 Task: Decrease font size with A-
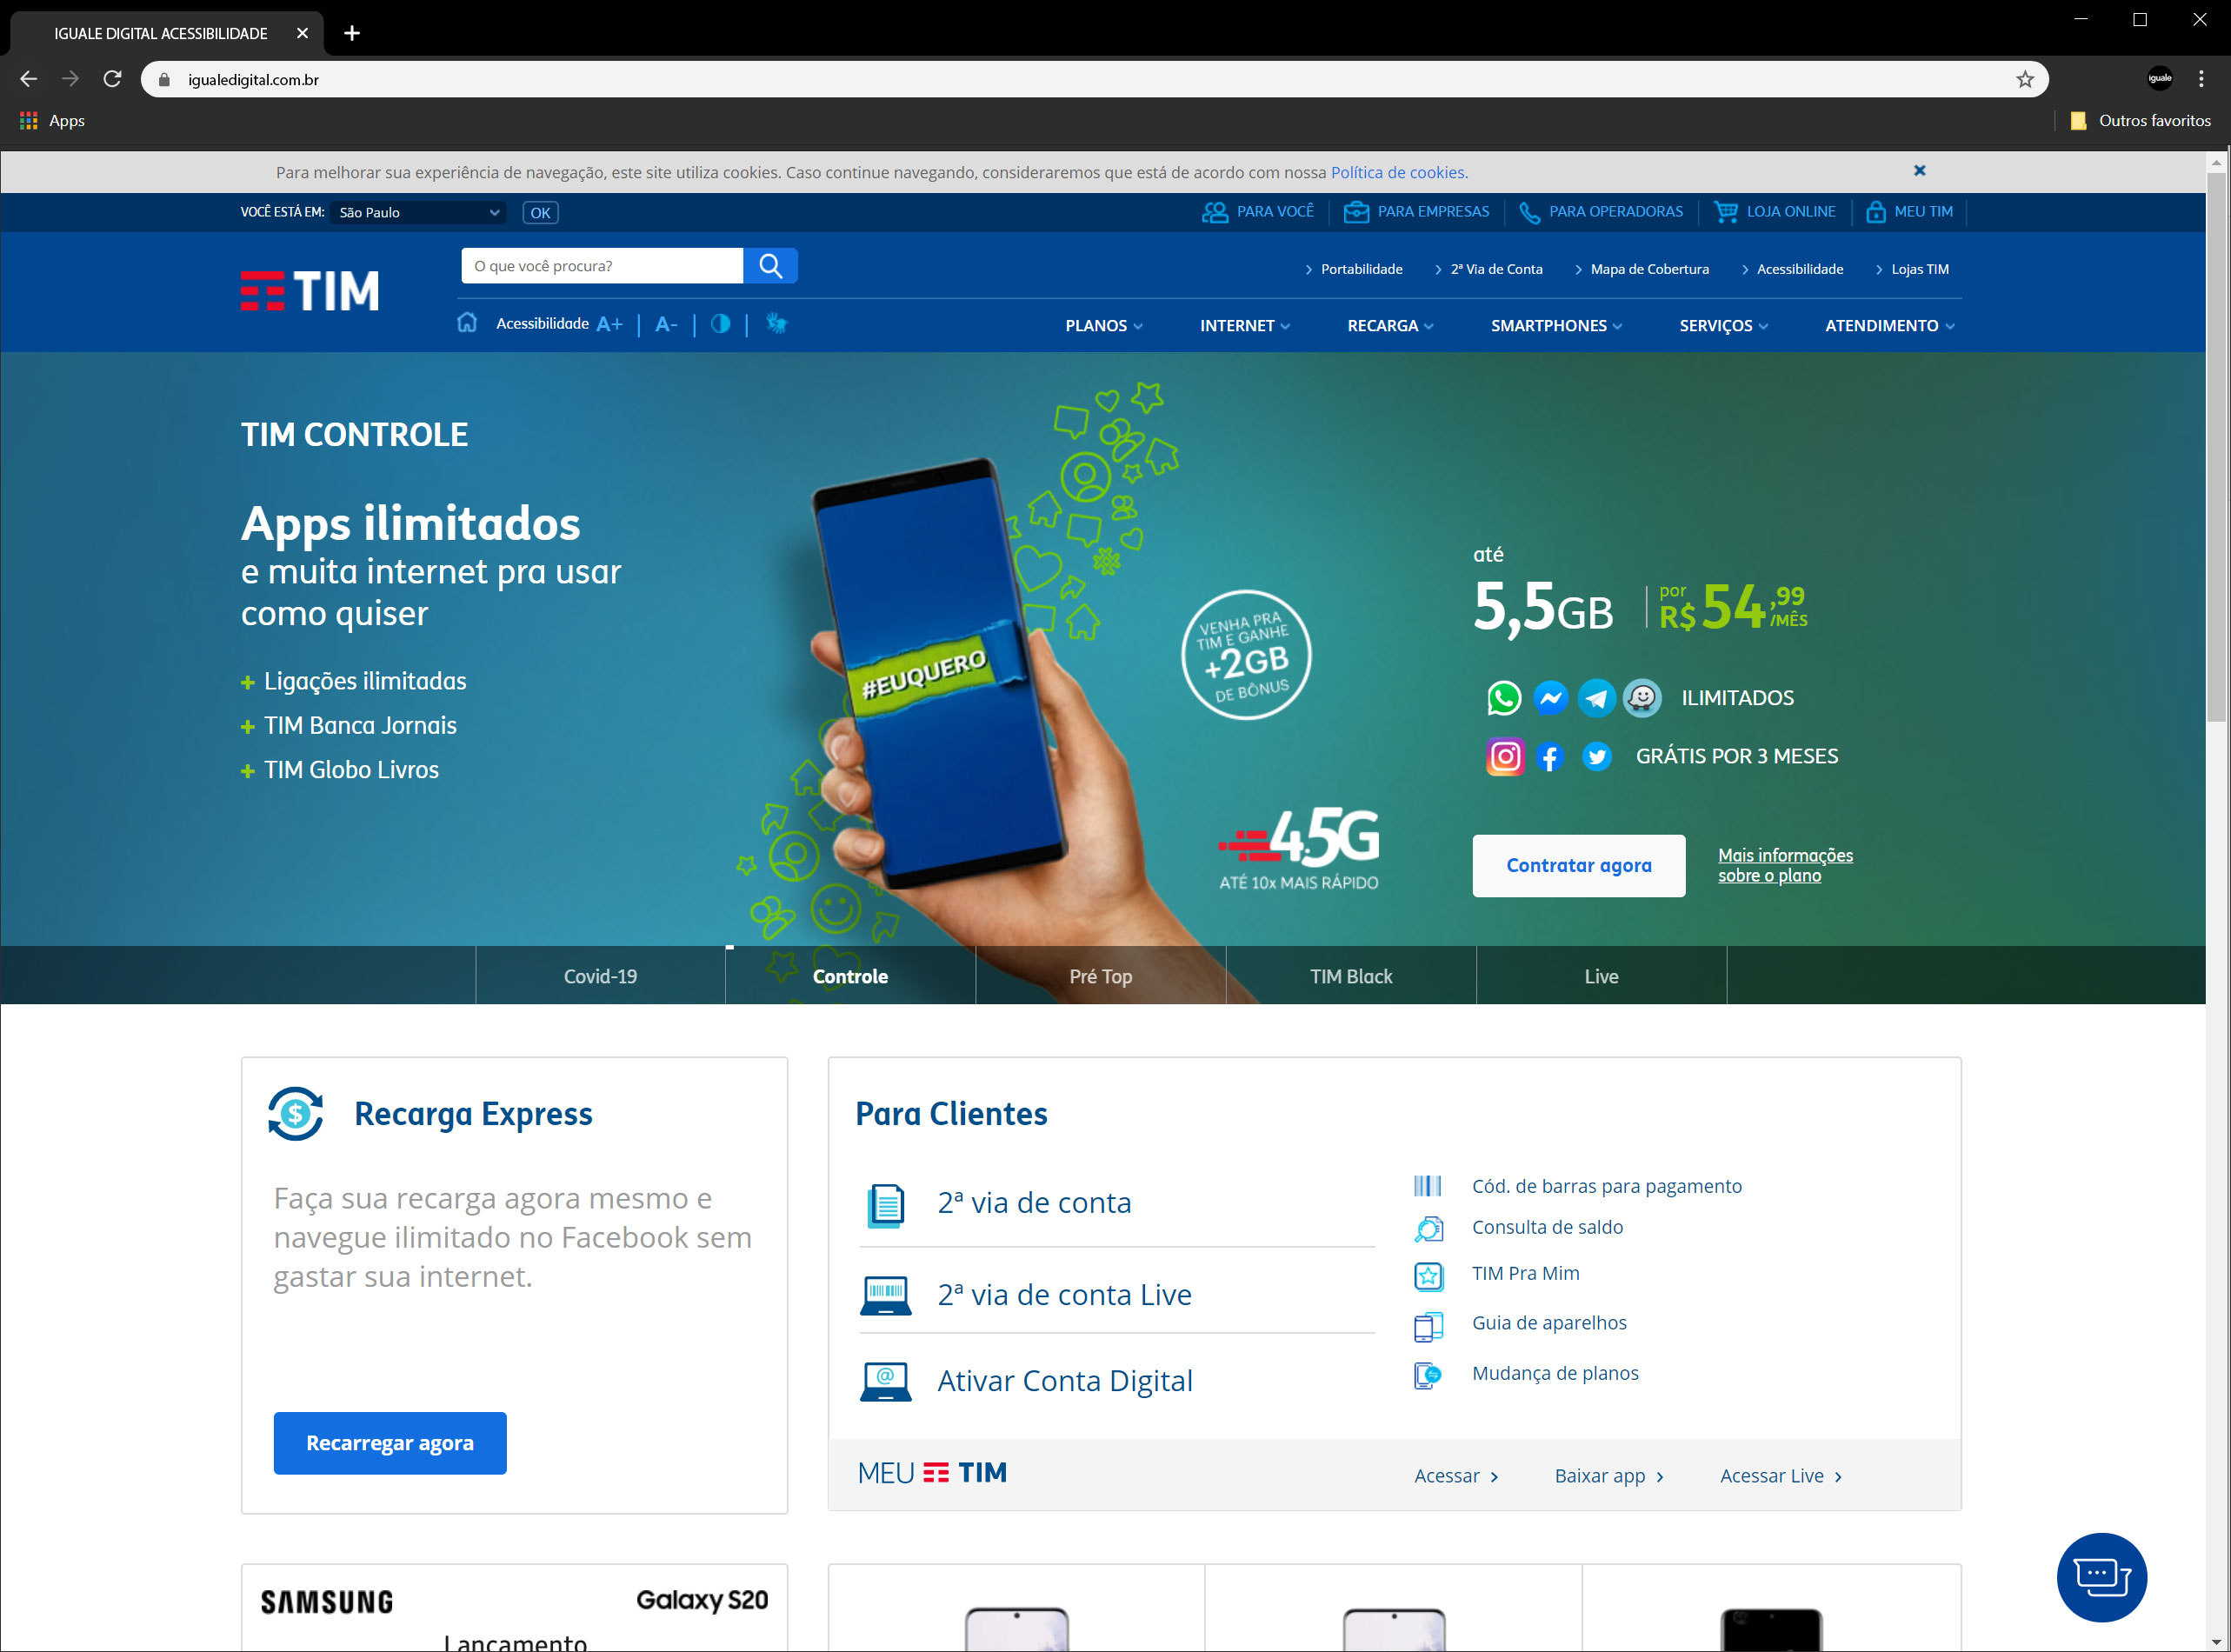coord(666,324)
